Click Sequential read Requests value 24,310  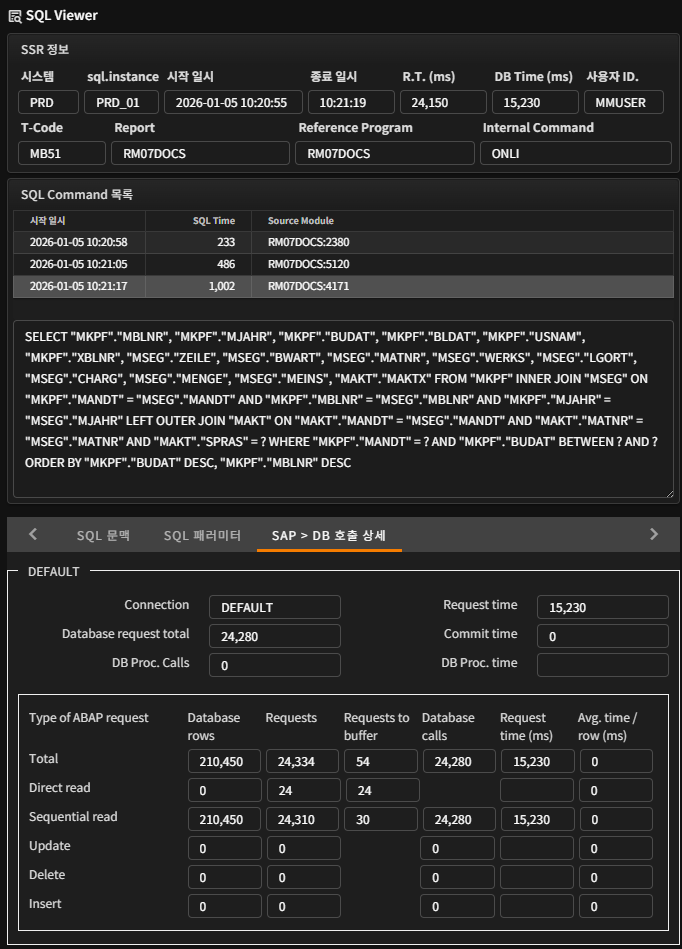[x=303, y=819]
